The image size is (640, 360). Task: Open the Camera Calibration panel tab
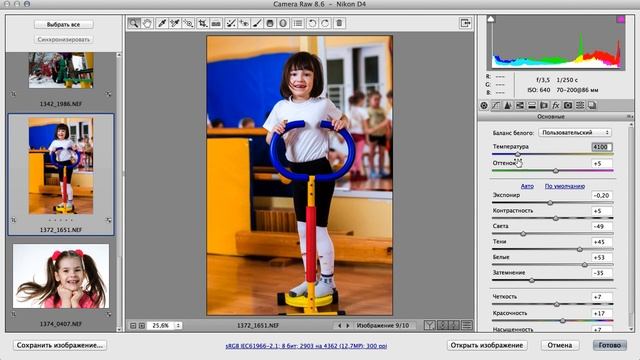[568, 105]
